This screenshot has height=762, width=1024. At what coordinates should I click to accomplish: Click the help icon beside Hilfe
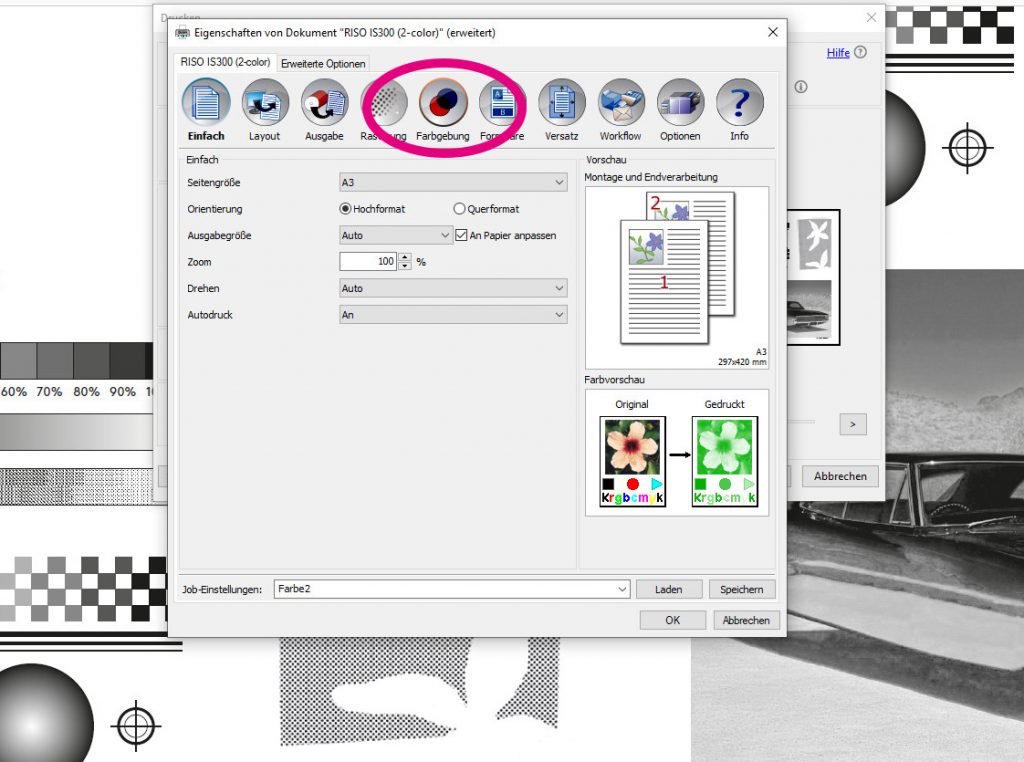coord(861,52)
